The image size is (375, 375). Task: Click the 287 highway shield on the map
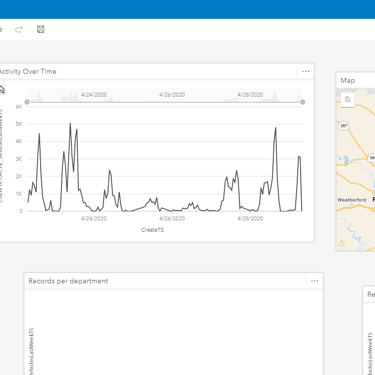(x=344, y=126)
